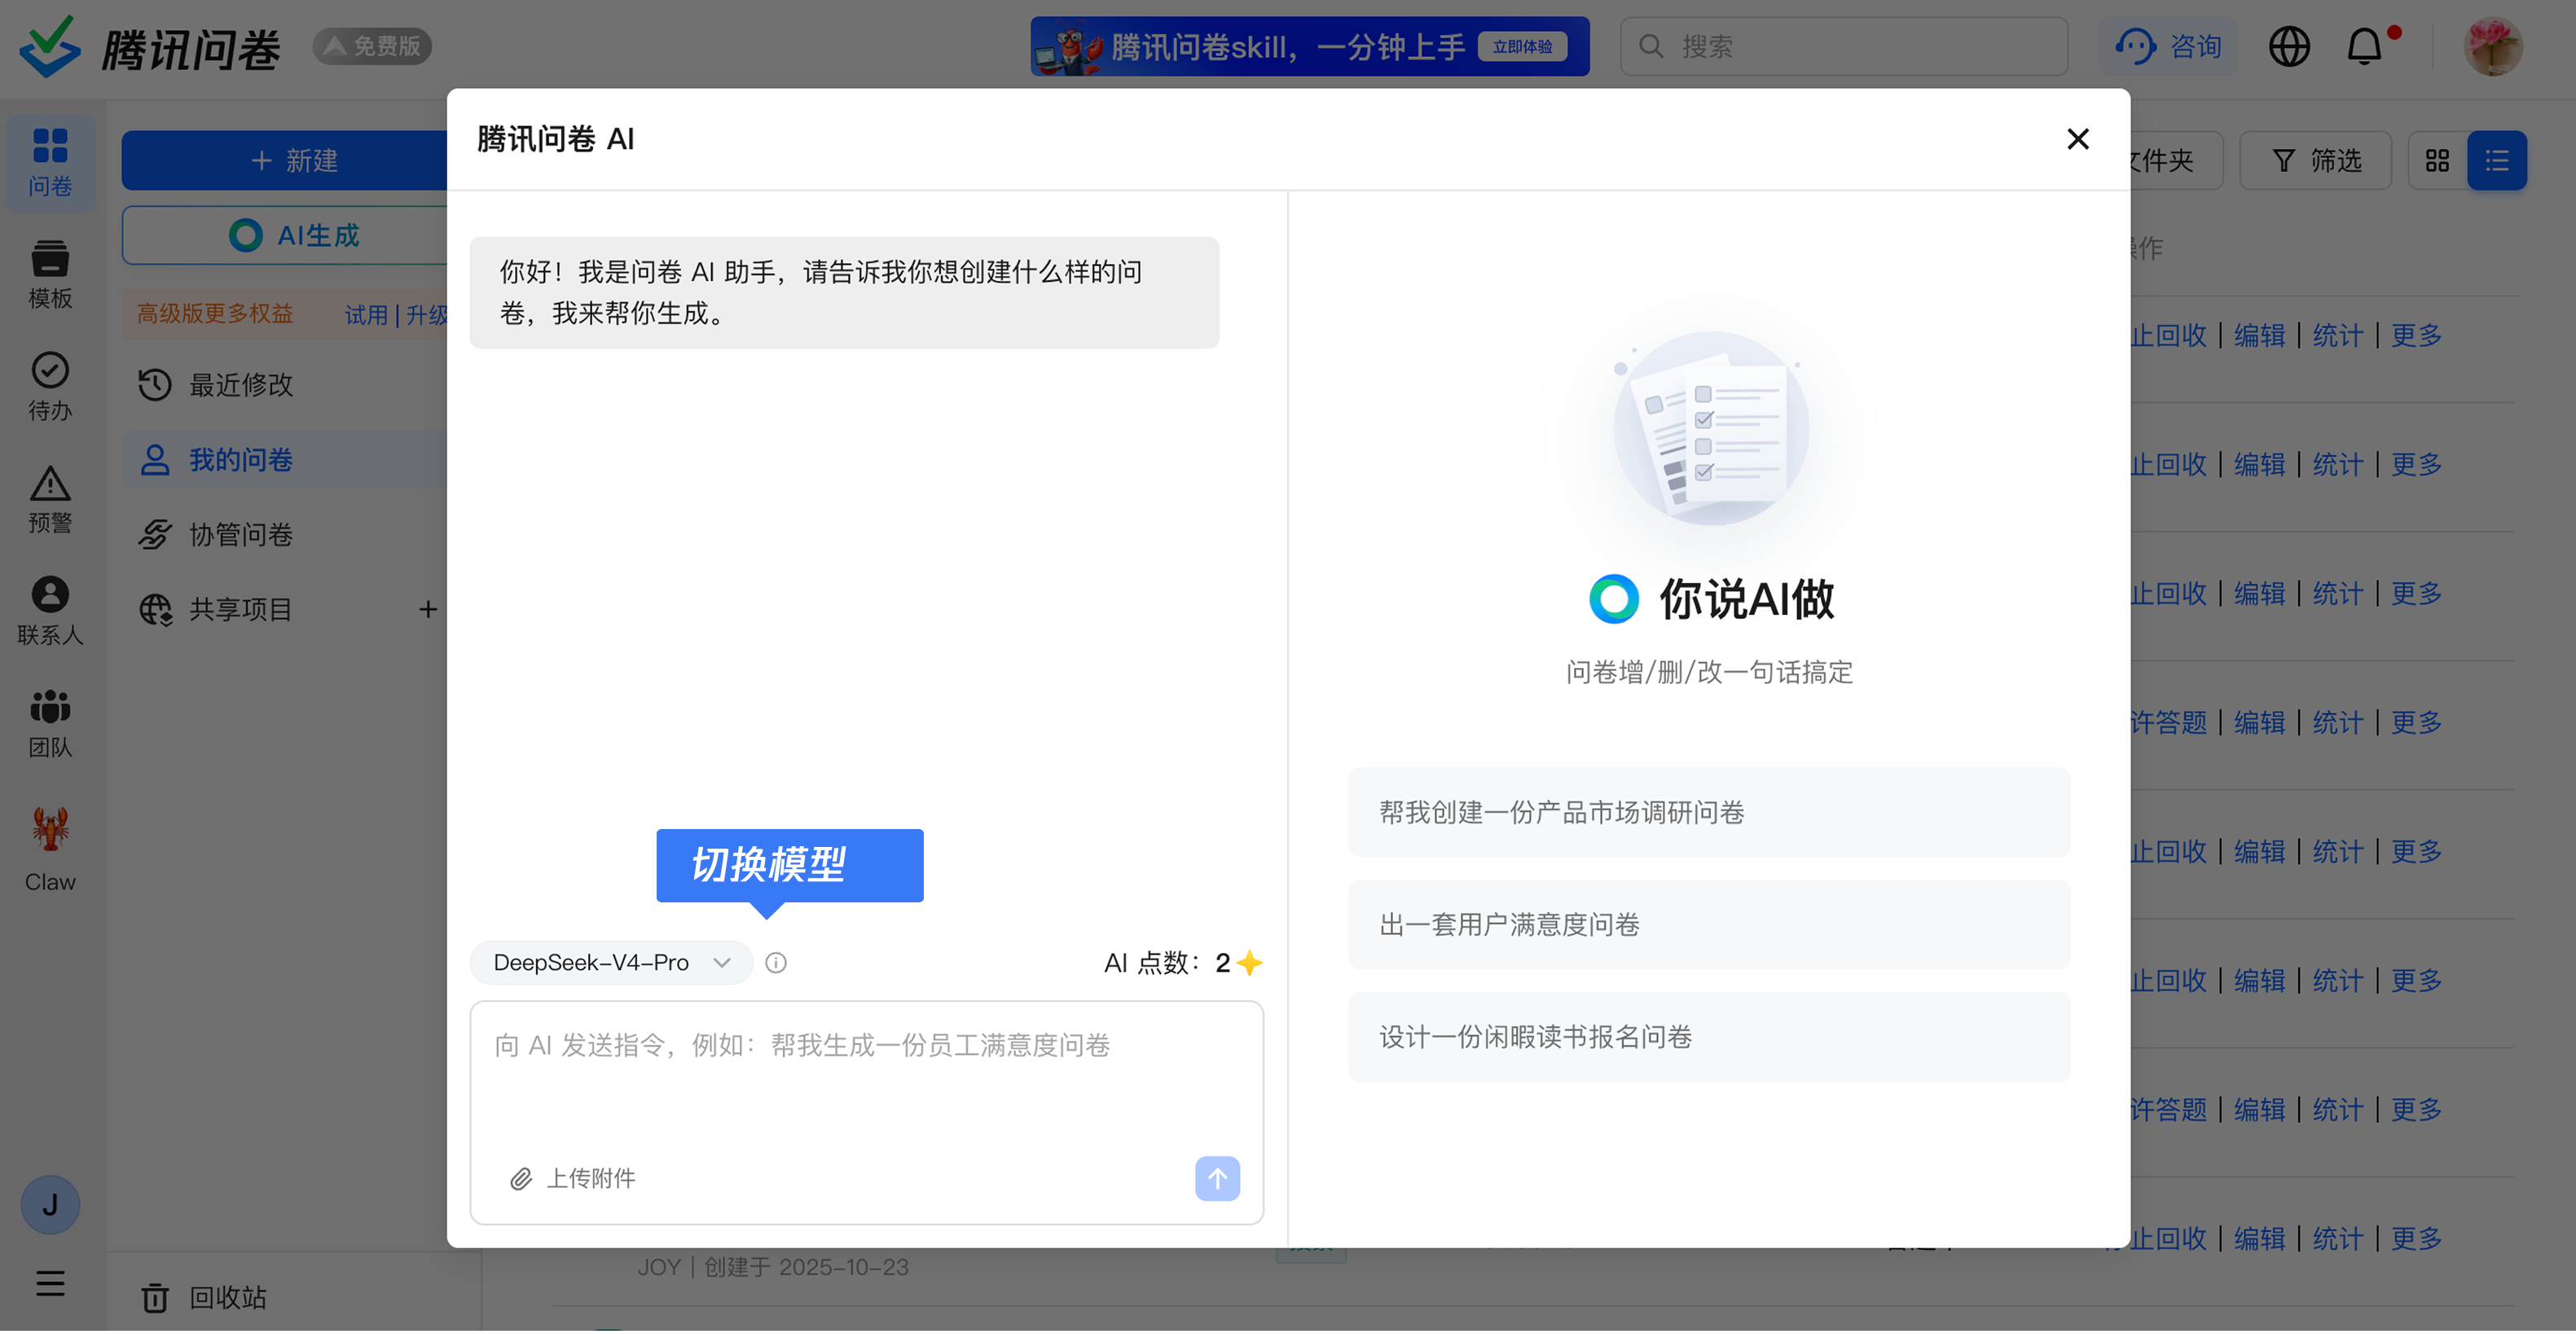Open 更多 in the first survey row

[2416, 336]
